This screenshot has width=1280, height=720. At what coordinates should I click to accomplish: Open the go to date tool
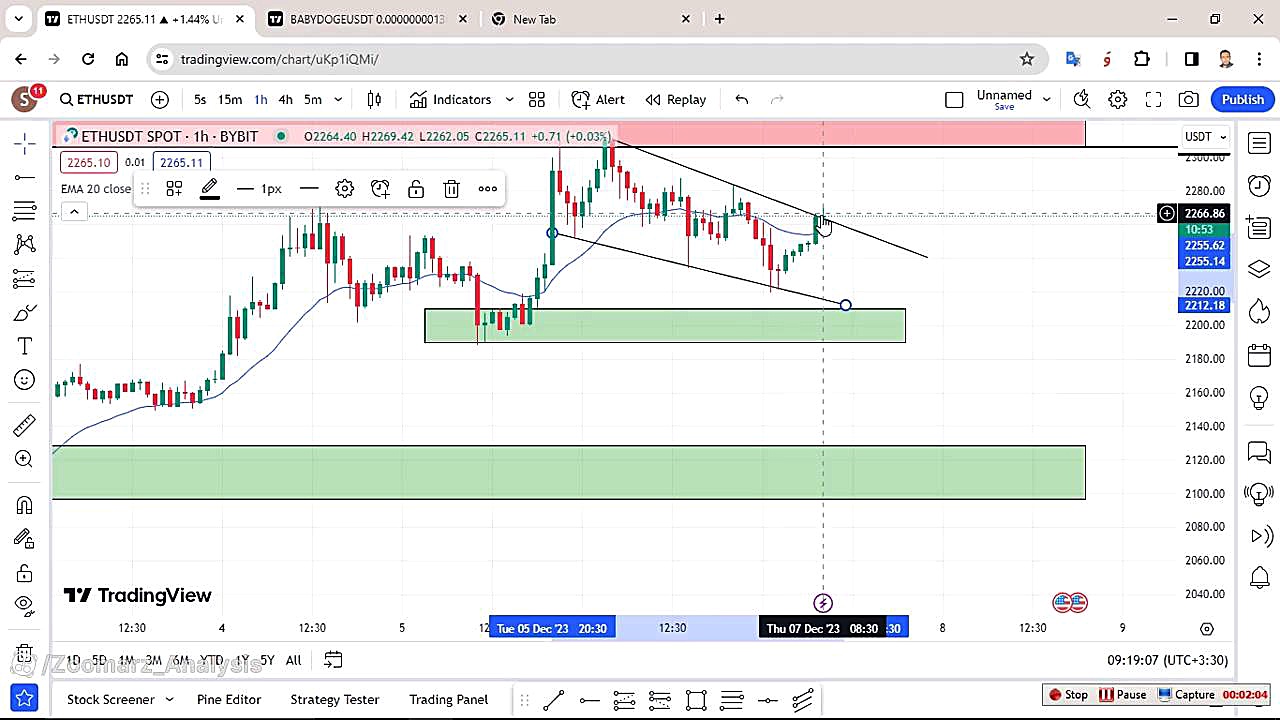333,660
